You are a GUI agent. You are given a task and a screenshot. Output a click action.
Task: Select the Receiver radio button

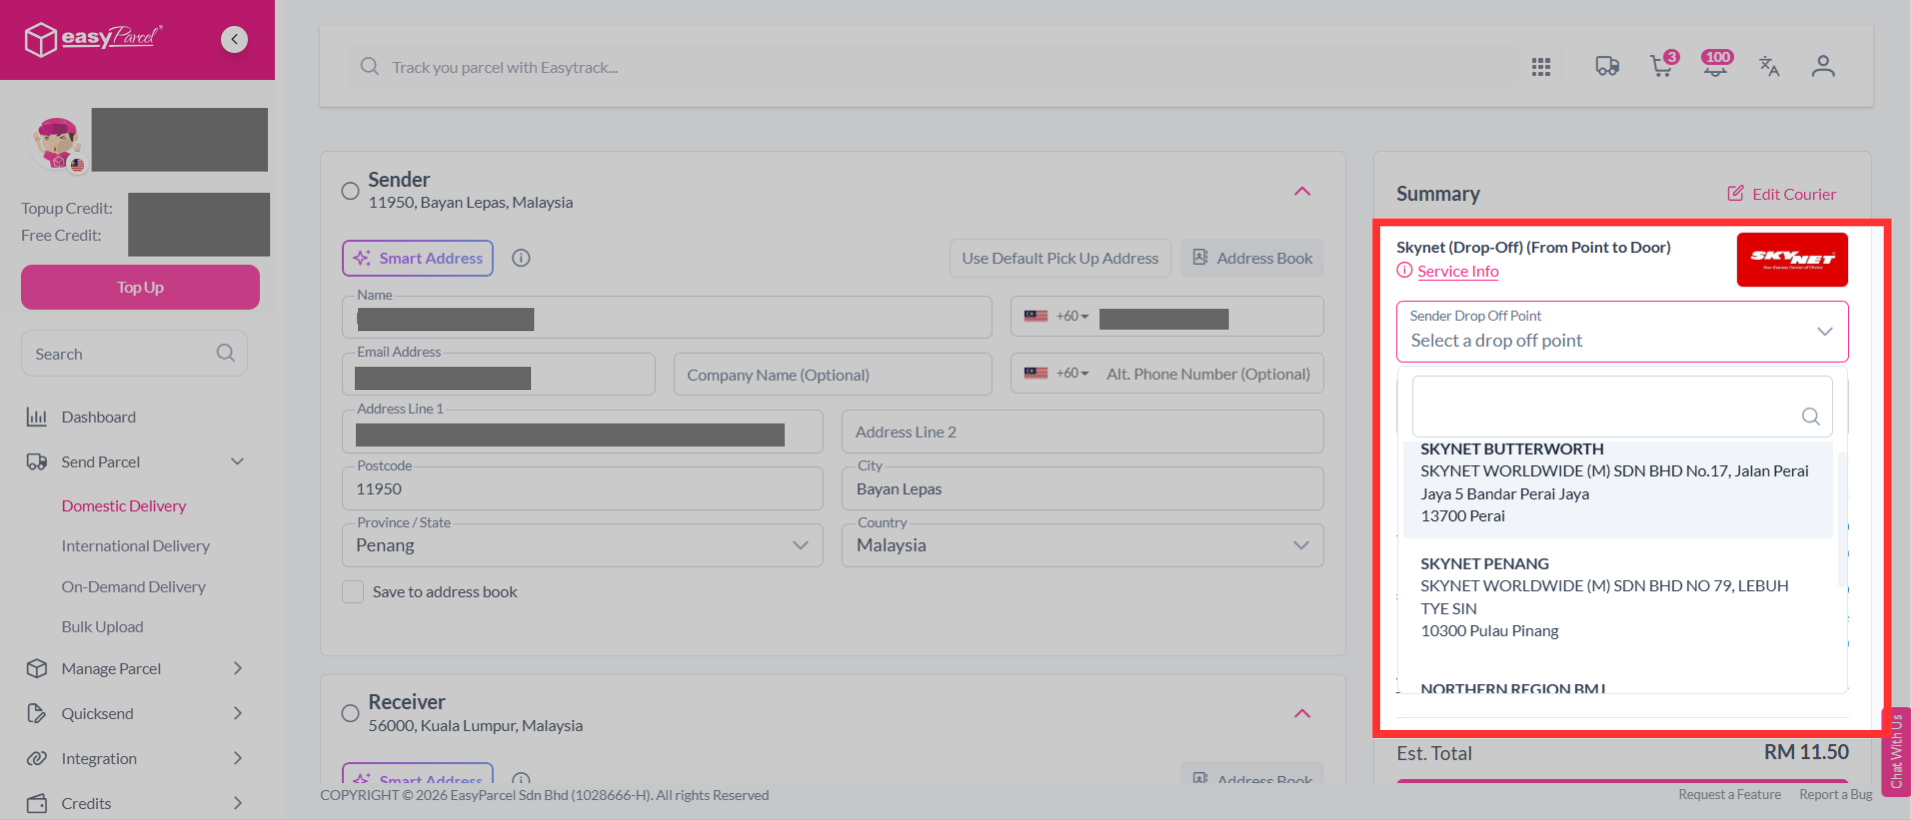point(350,713)
